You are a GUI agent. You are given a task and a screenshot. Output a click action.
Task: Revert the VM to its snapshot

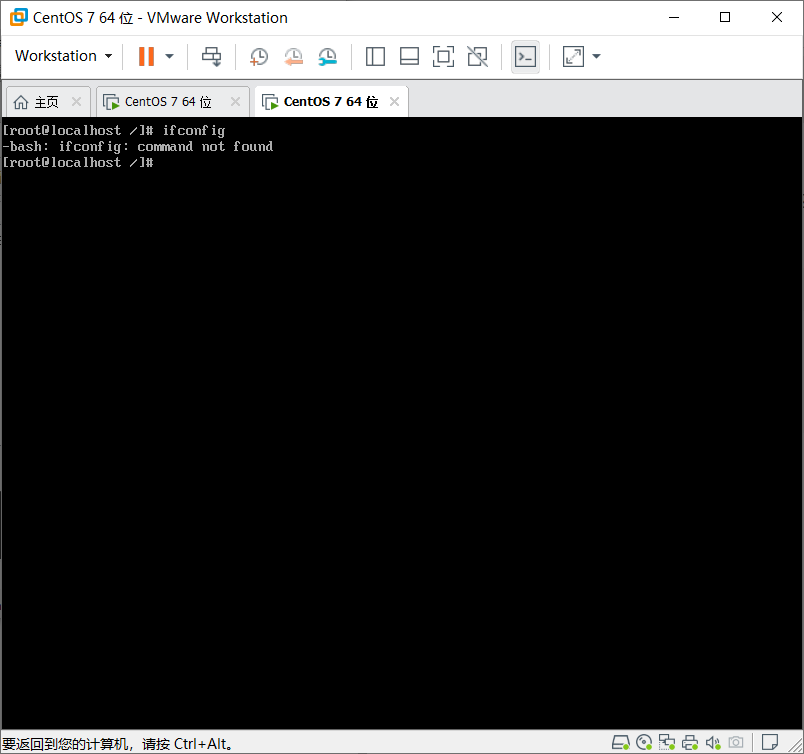(293, 56)
